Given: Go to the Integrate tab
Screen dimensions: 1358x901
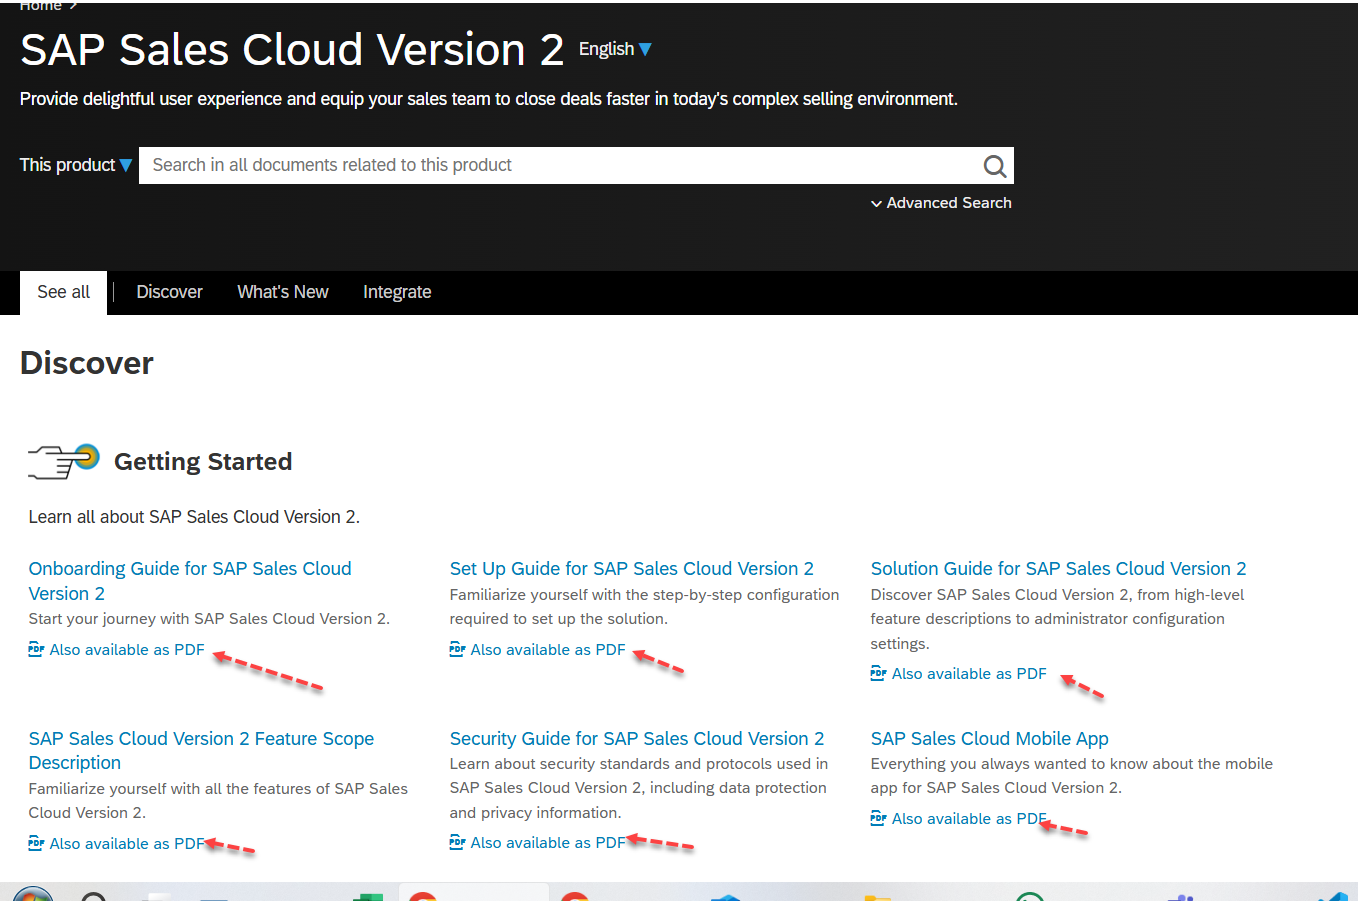Looking at the screenshot, I should pos(397,292).
